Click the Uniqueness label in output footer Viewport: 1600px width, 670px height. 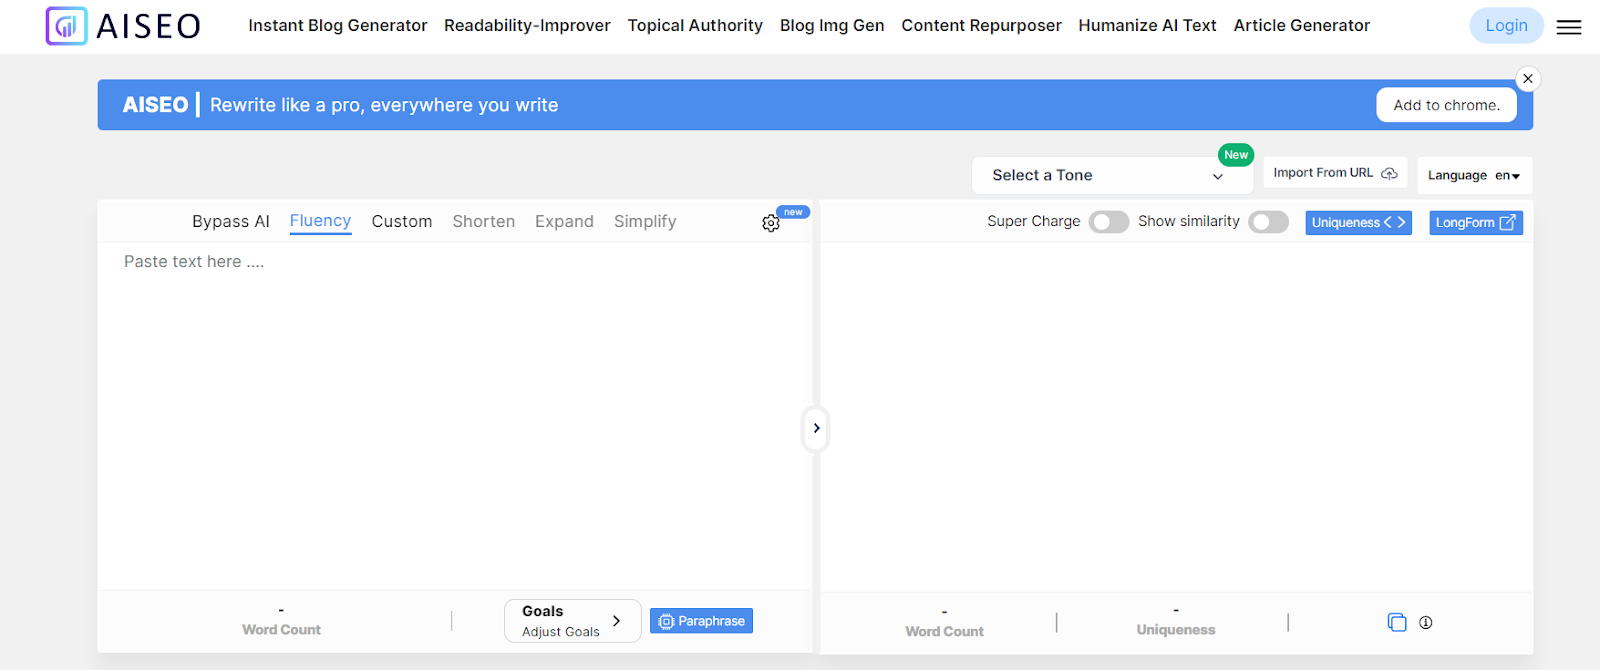[1176, 630]
